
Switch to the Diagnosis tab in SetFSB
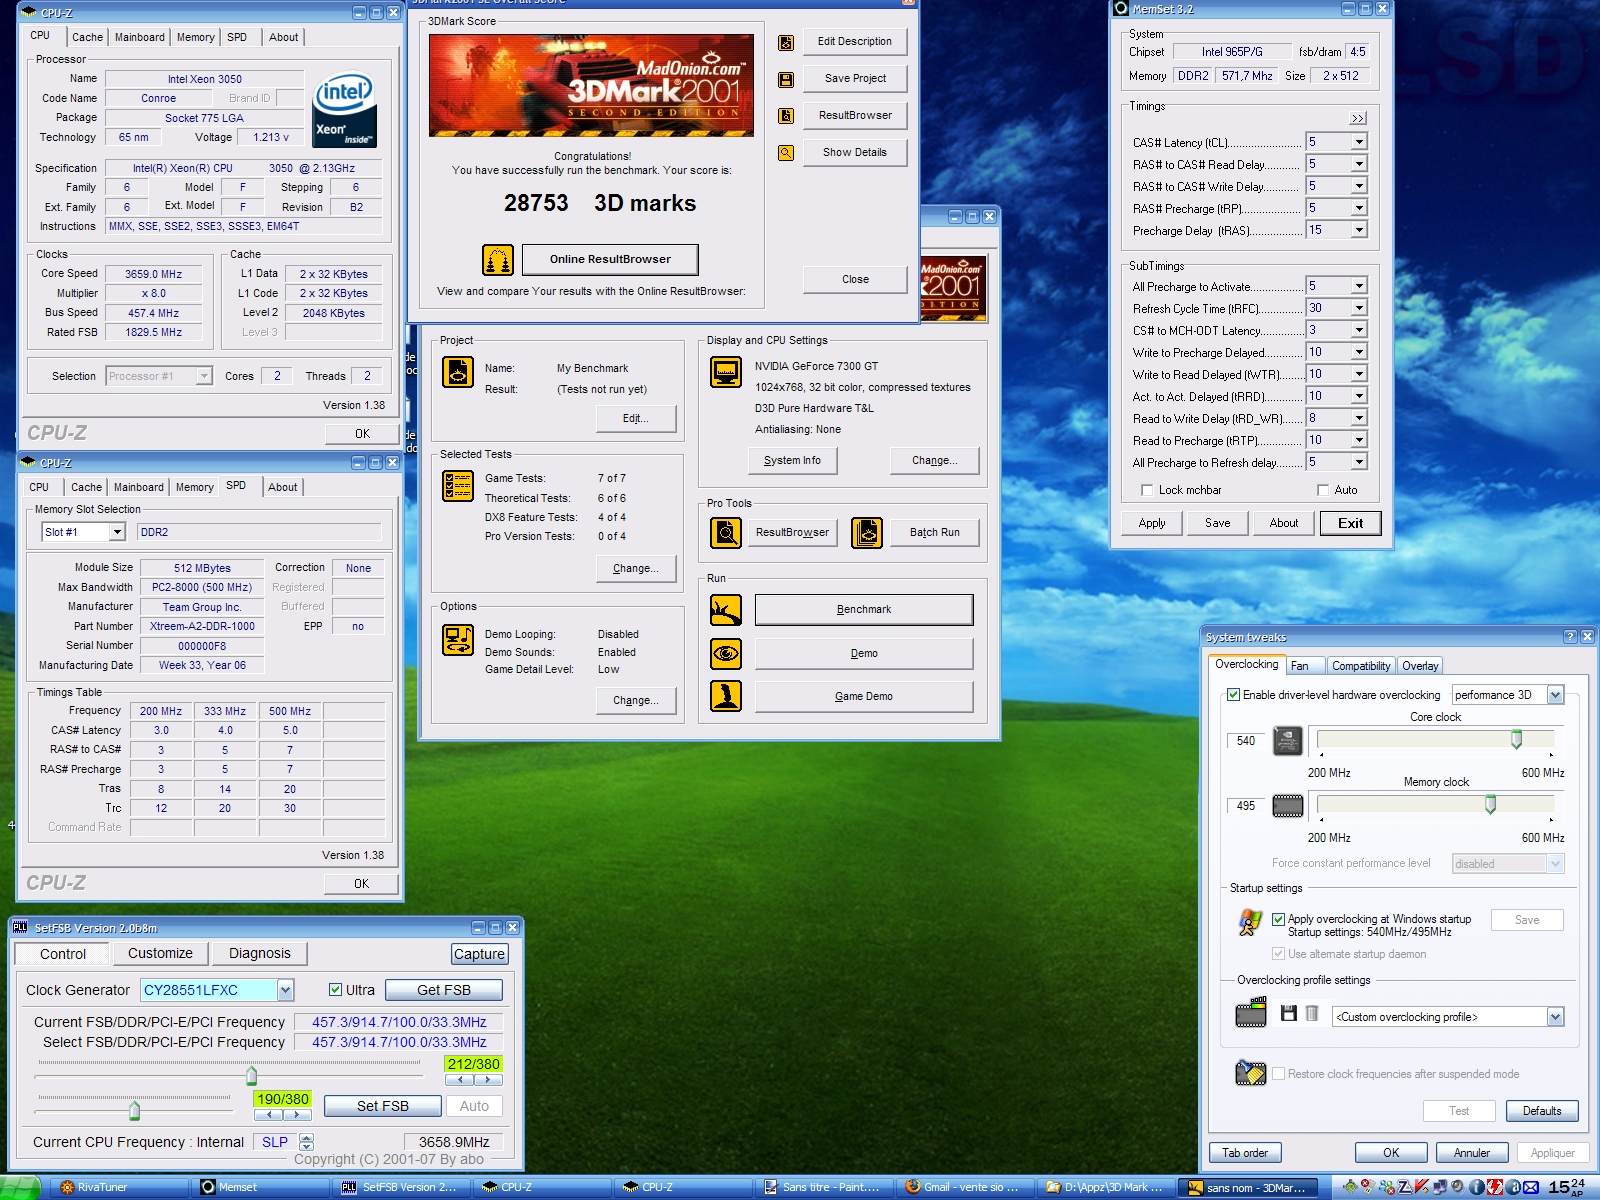[x=260, y=953]
